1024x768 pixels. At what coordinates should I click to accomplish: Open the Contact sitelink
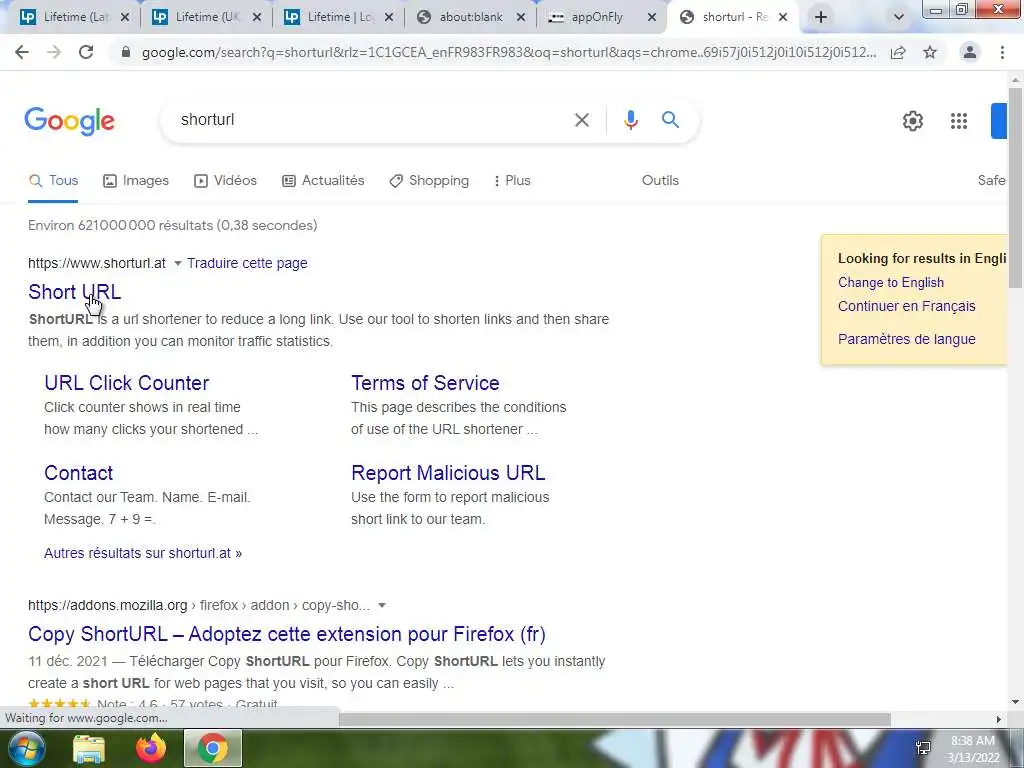(78, 473)
